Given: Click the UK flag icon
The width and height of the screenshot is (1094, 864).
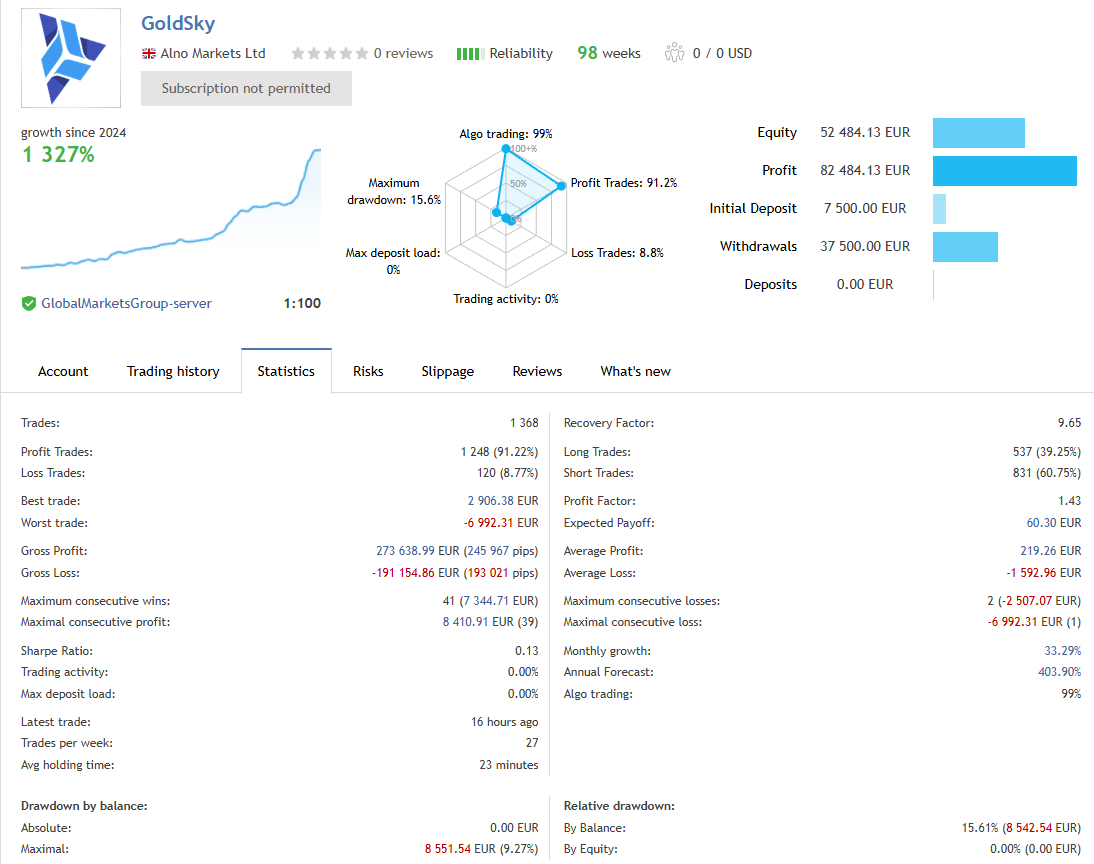Looking at the screenshot, I should click(149, 54).
